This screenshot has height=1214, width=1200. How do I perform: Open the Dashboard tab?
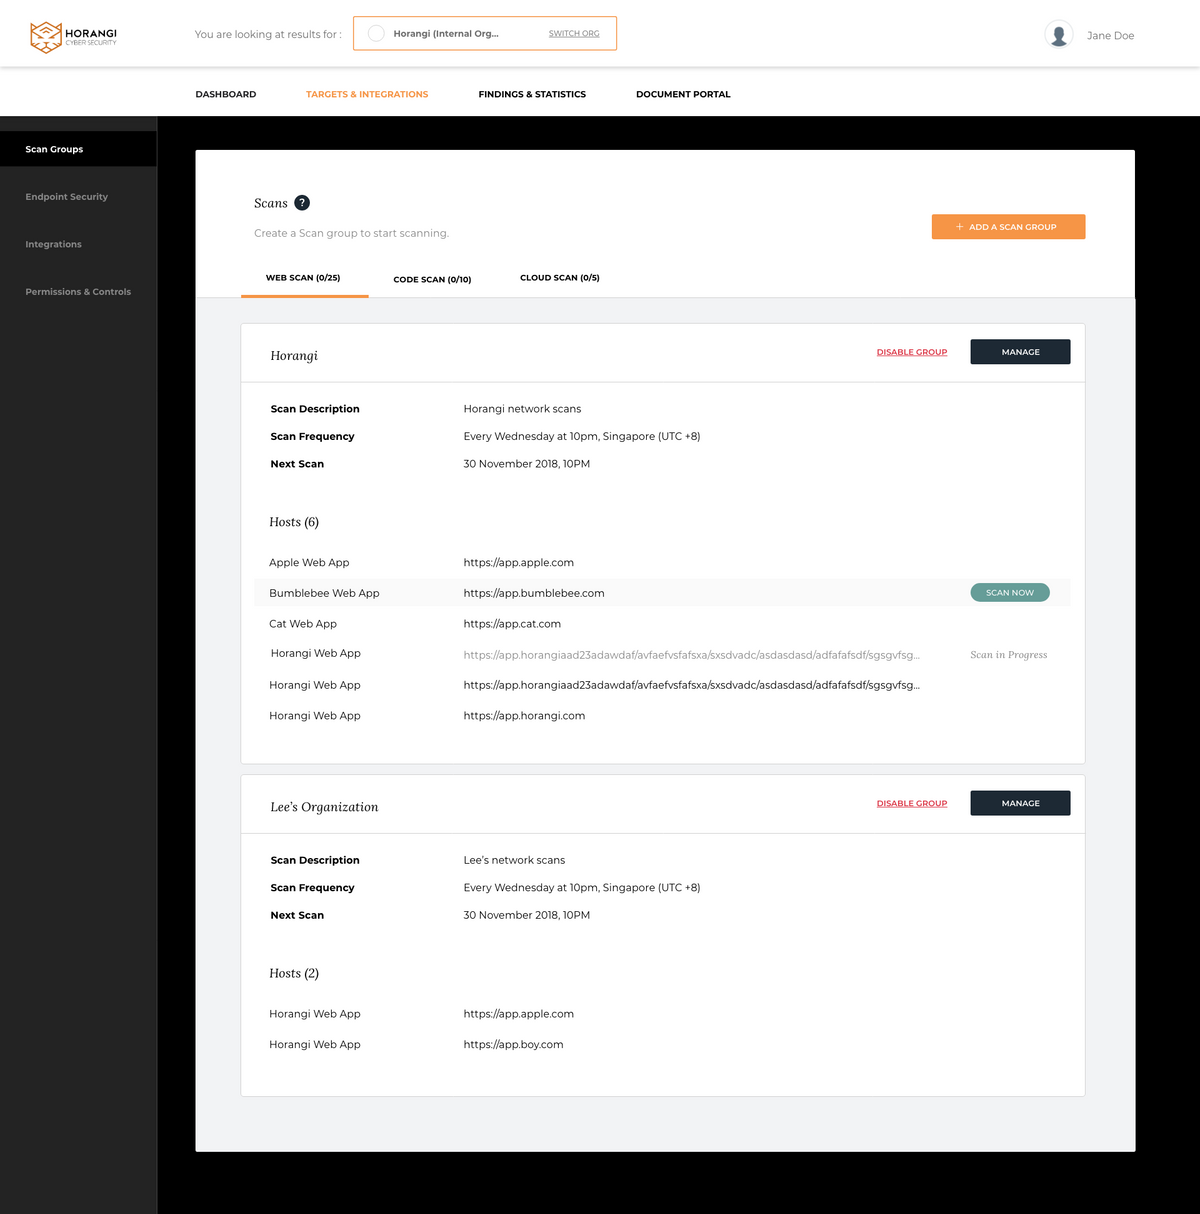pos(225,94)
